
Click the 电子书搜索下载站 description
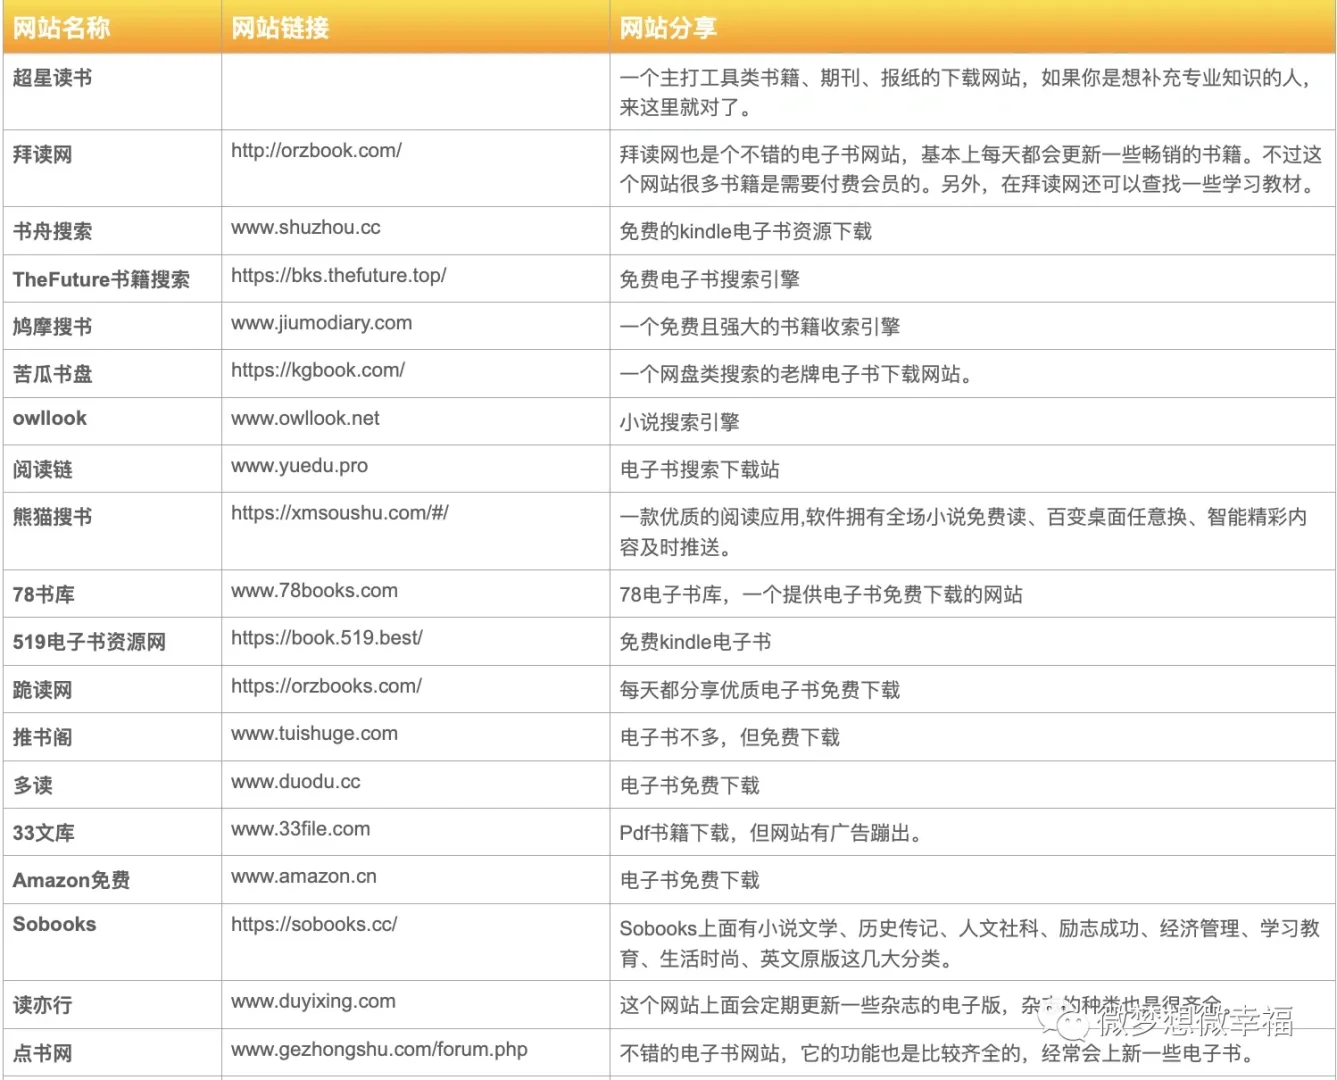(699, 469)
